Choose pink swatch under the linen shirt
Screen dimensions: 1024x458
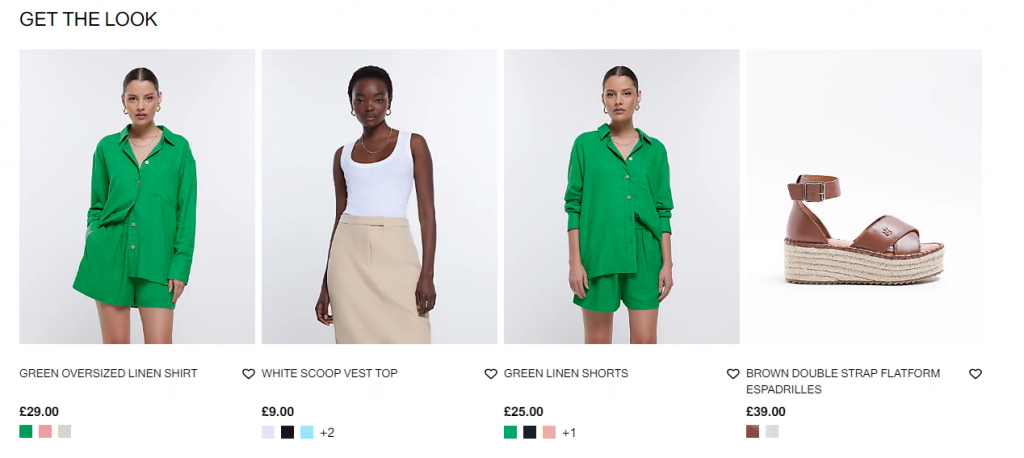pyautogui.click(x=45, y=431)
